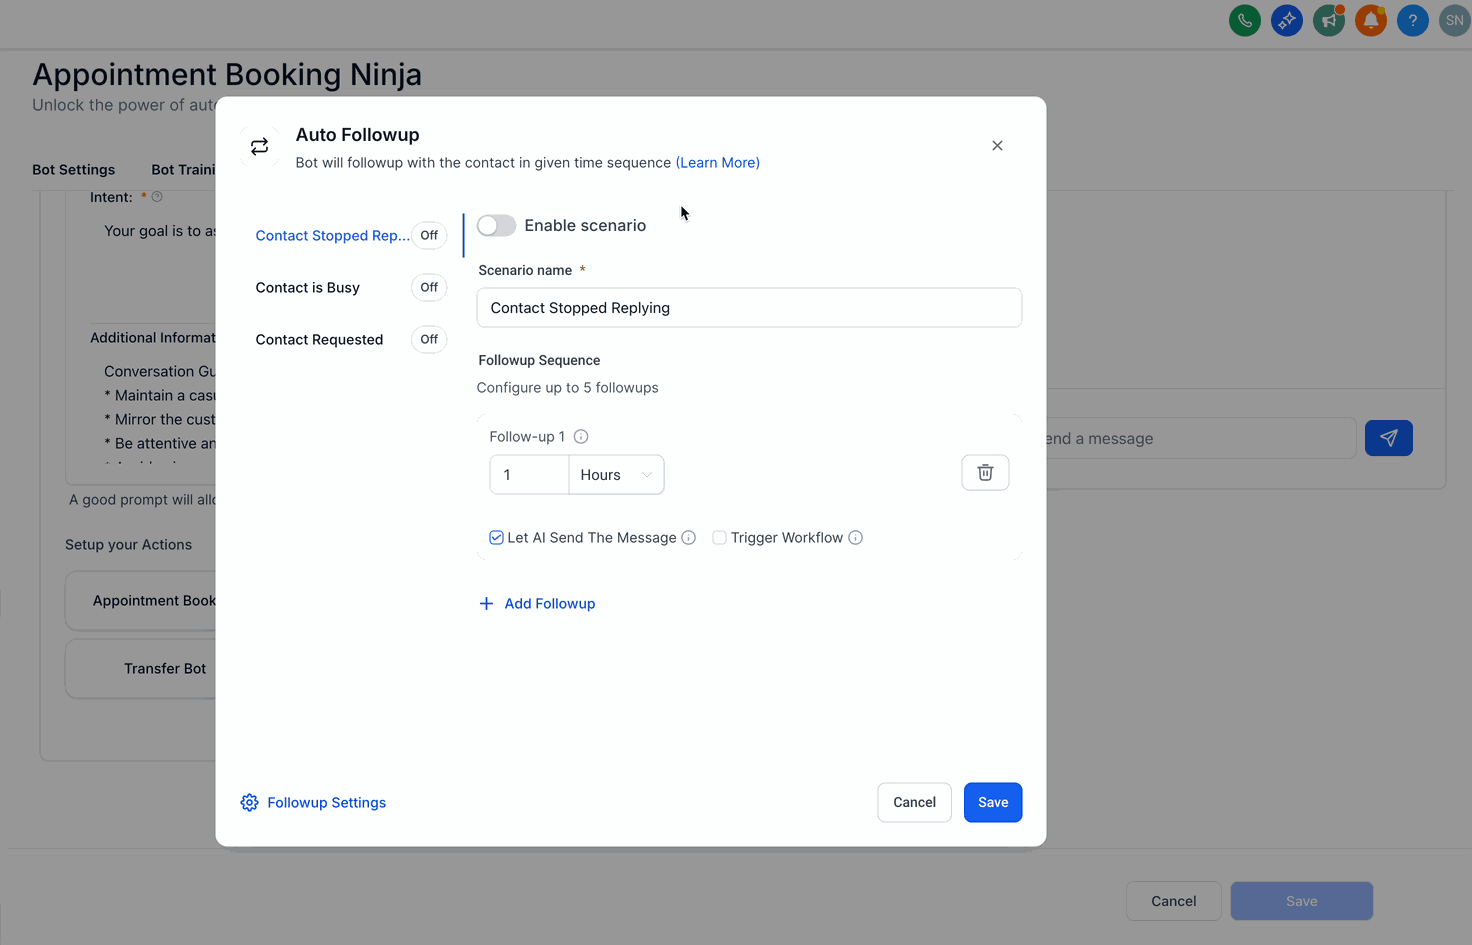
Task: Click the follow-up delay number field
Action: [x=529, y=475]
